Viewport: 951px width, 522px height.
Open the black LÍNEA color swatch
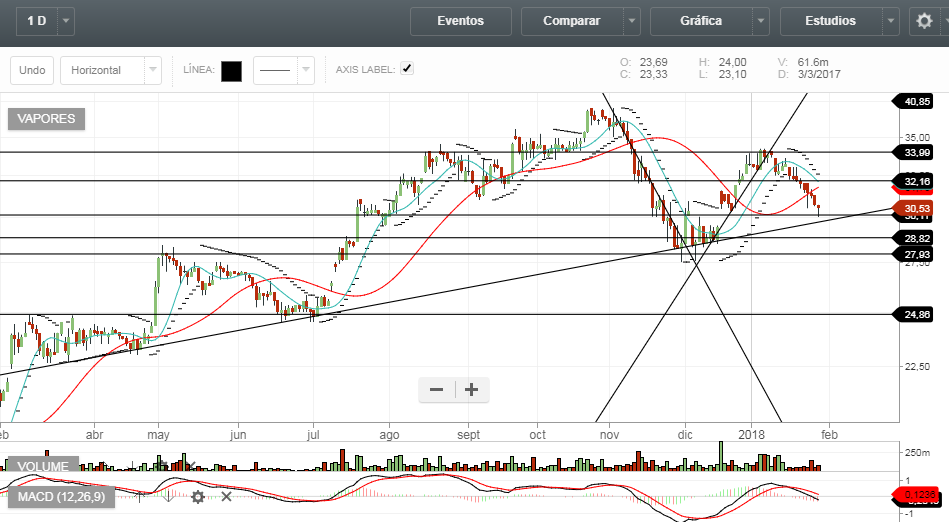231,71
